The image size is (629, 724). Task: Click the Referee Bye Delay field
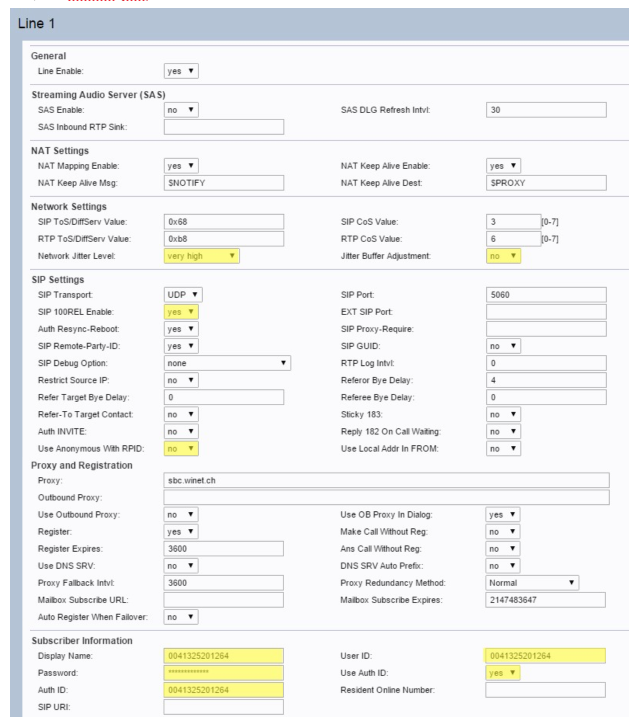(546, 397)
